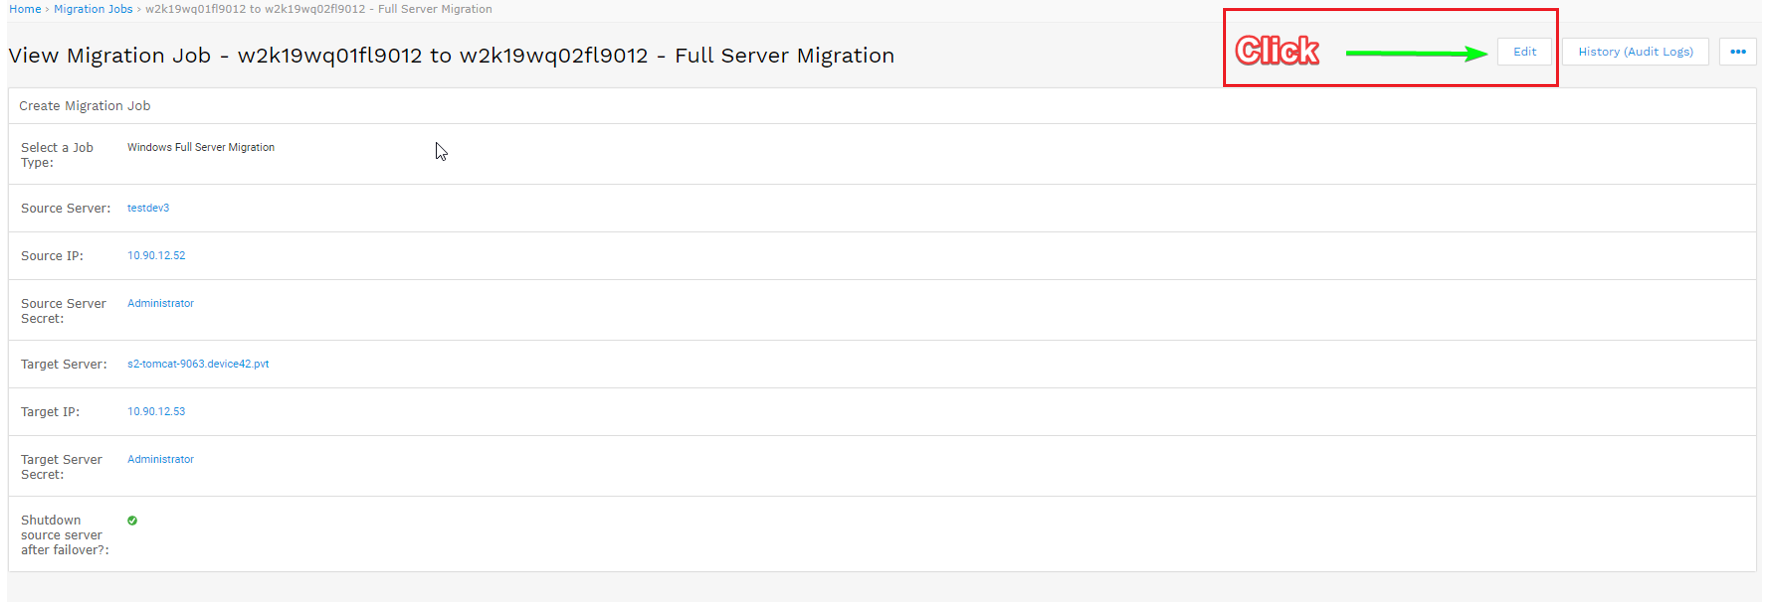
Task: Click the green arrow pointing to Edit
Action: 1415,53
